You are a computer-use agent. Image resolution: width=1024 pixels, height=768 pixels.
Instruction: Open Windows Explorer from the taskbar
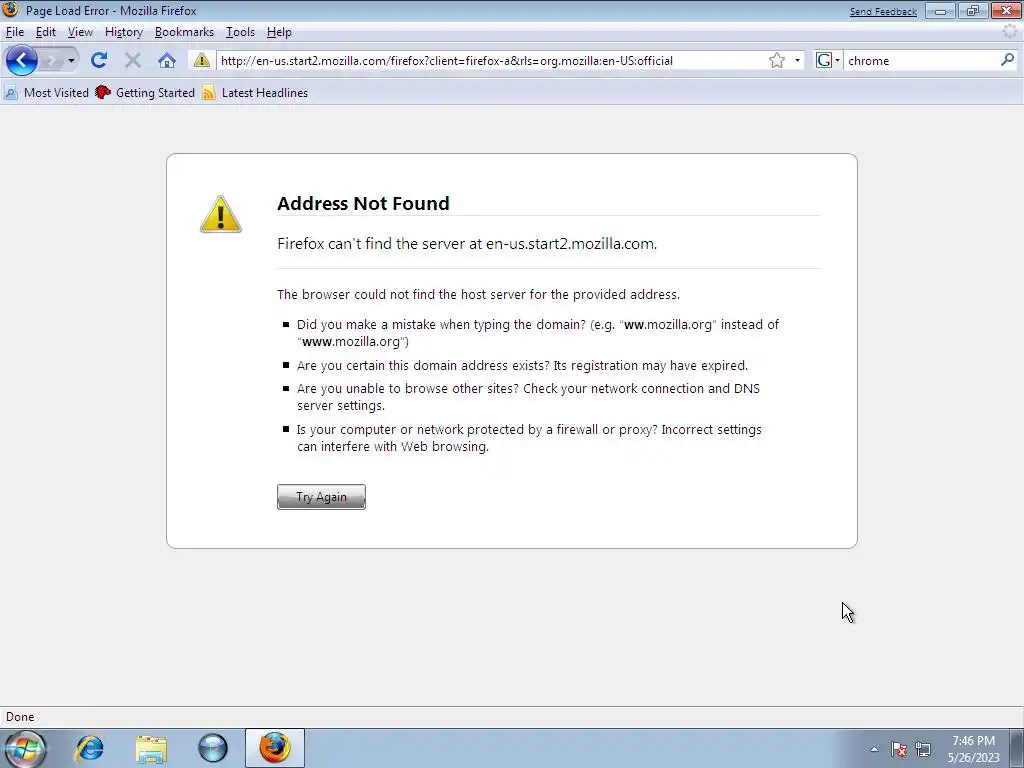pyautogui.click(x=151, y=748)
